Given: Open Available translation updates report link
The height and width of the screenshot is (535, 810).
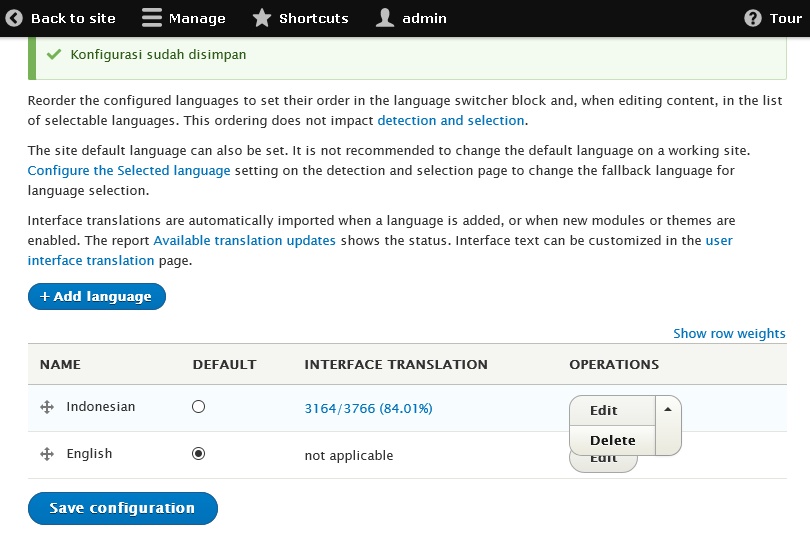Looking at the screenshot, I should 244,240.
